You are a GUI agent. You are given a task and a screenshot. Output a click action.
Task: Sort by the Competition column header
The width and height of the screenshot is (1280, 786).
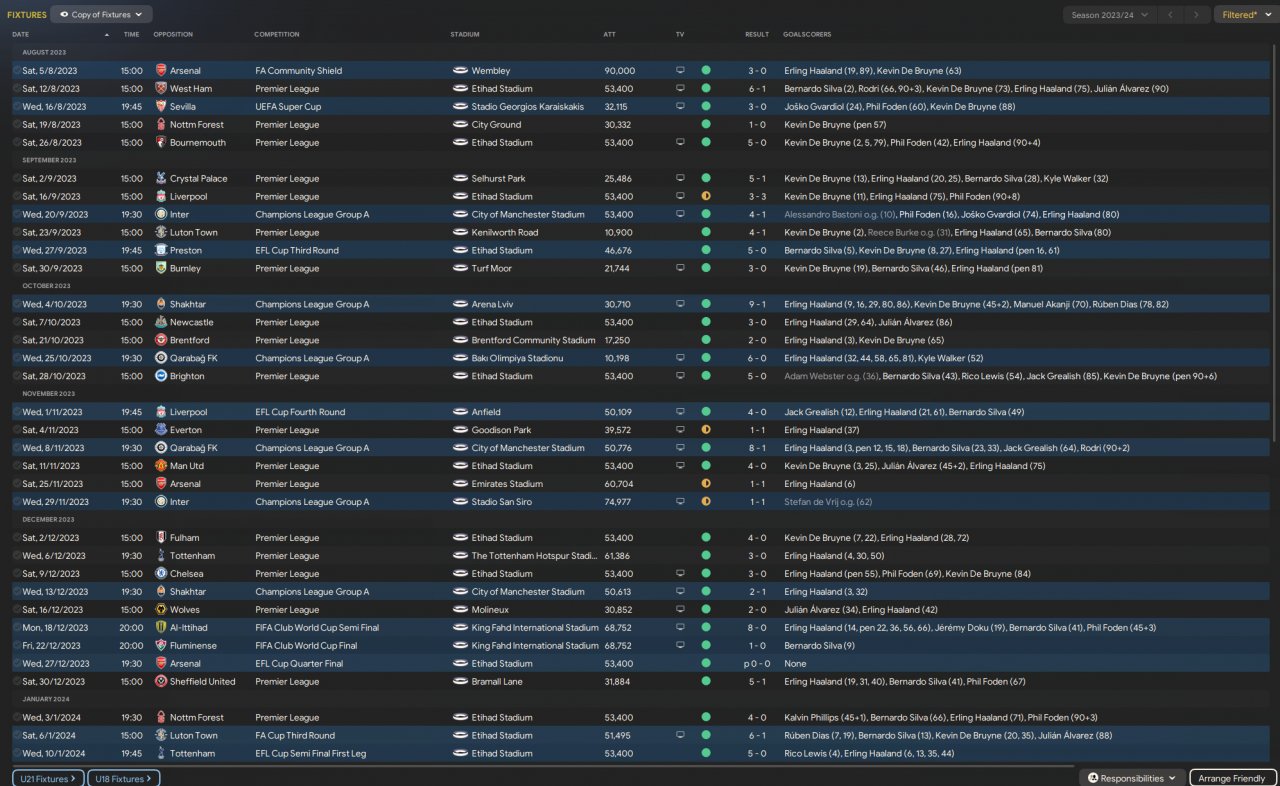[x=277, y=35]
